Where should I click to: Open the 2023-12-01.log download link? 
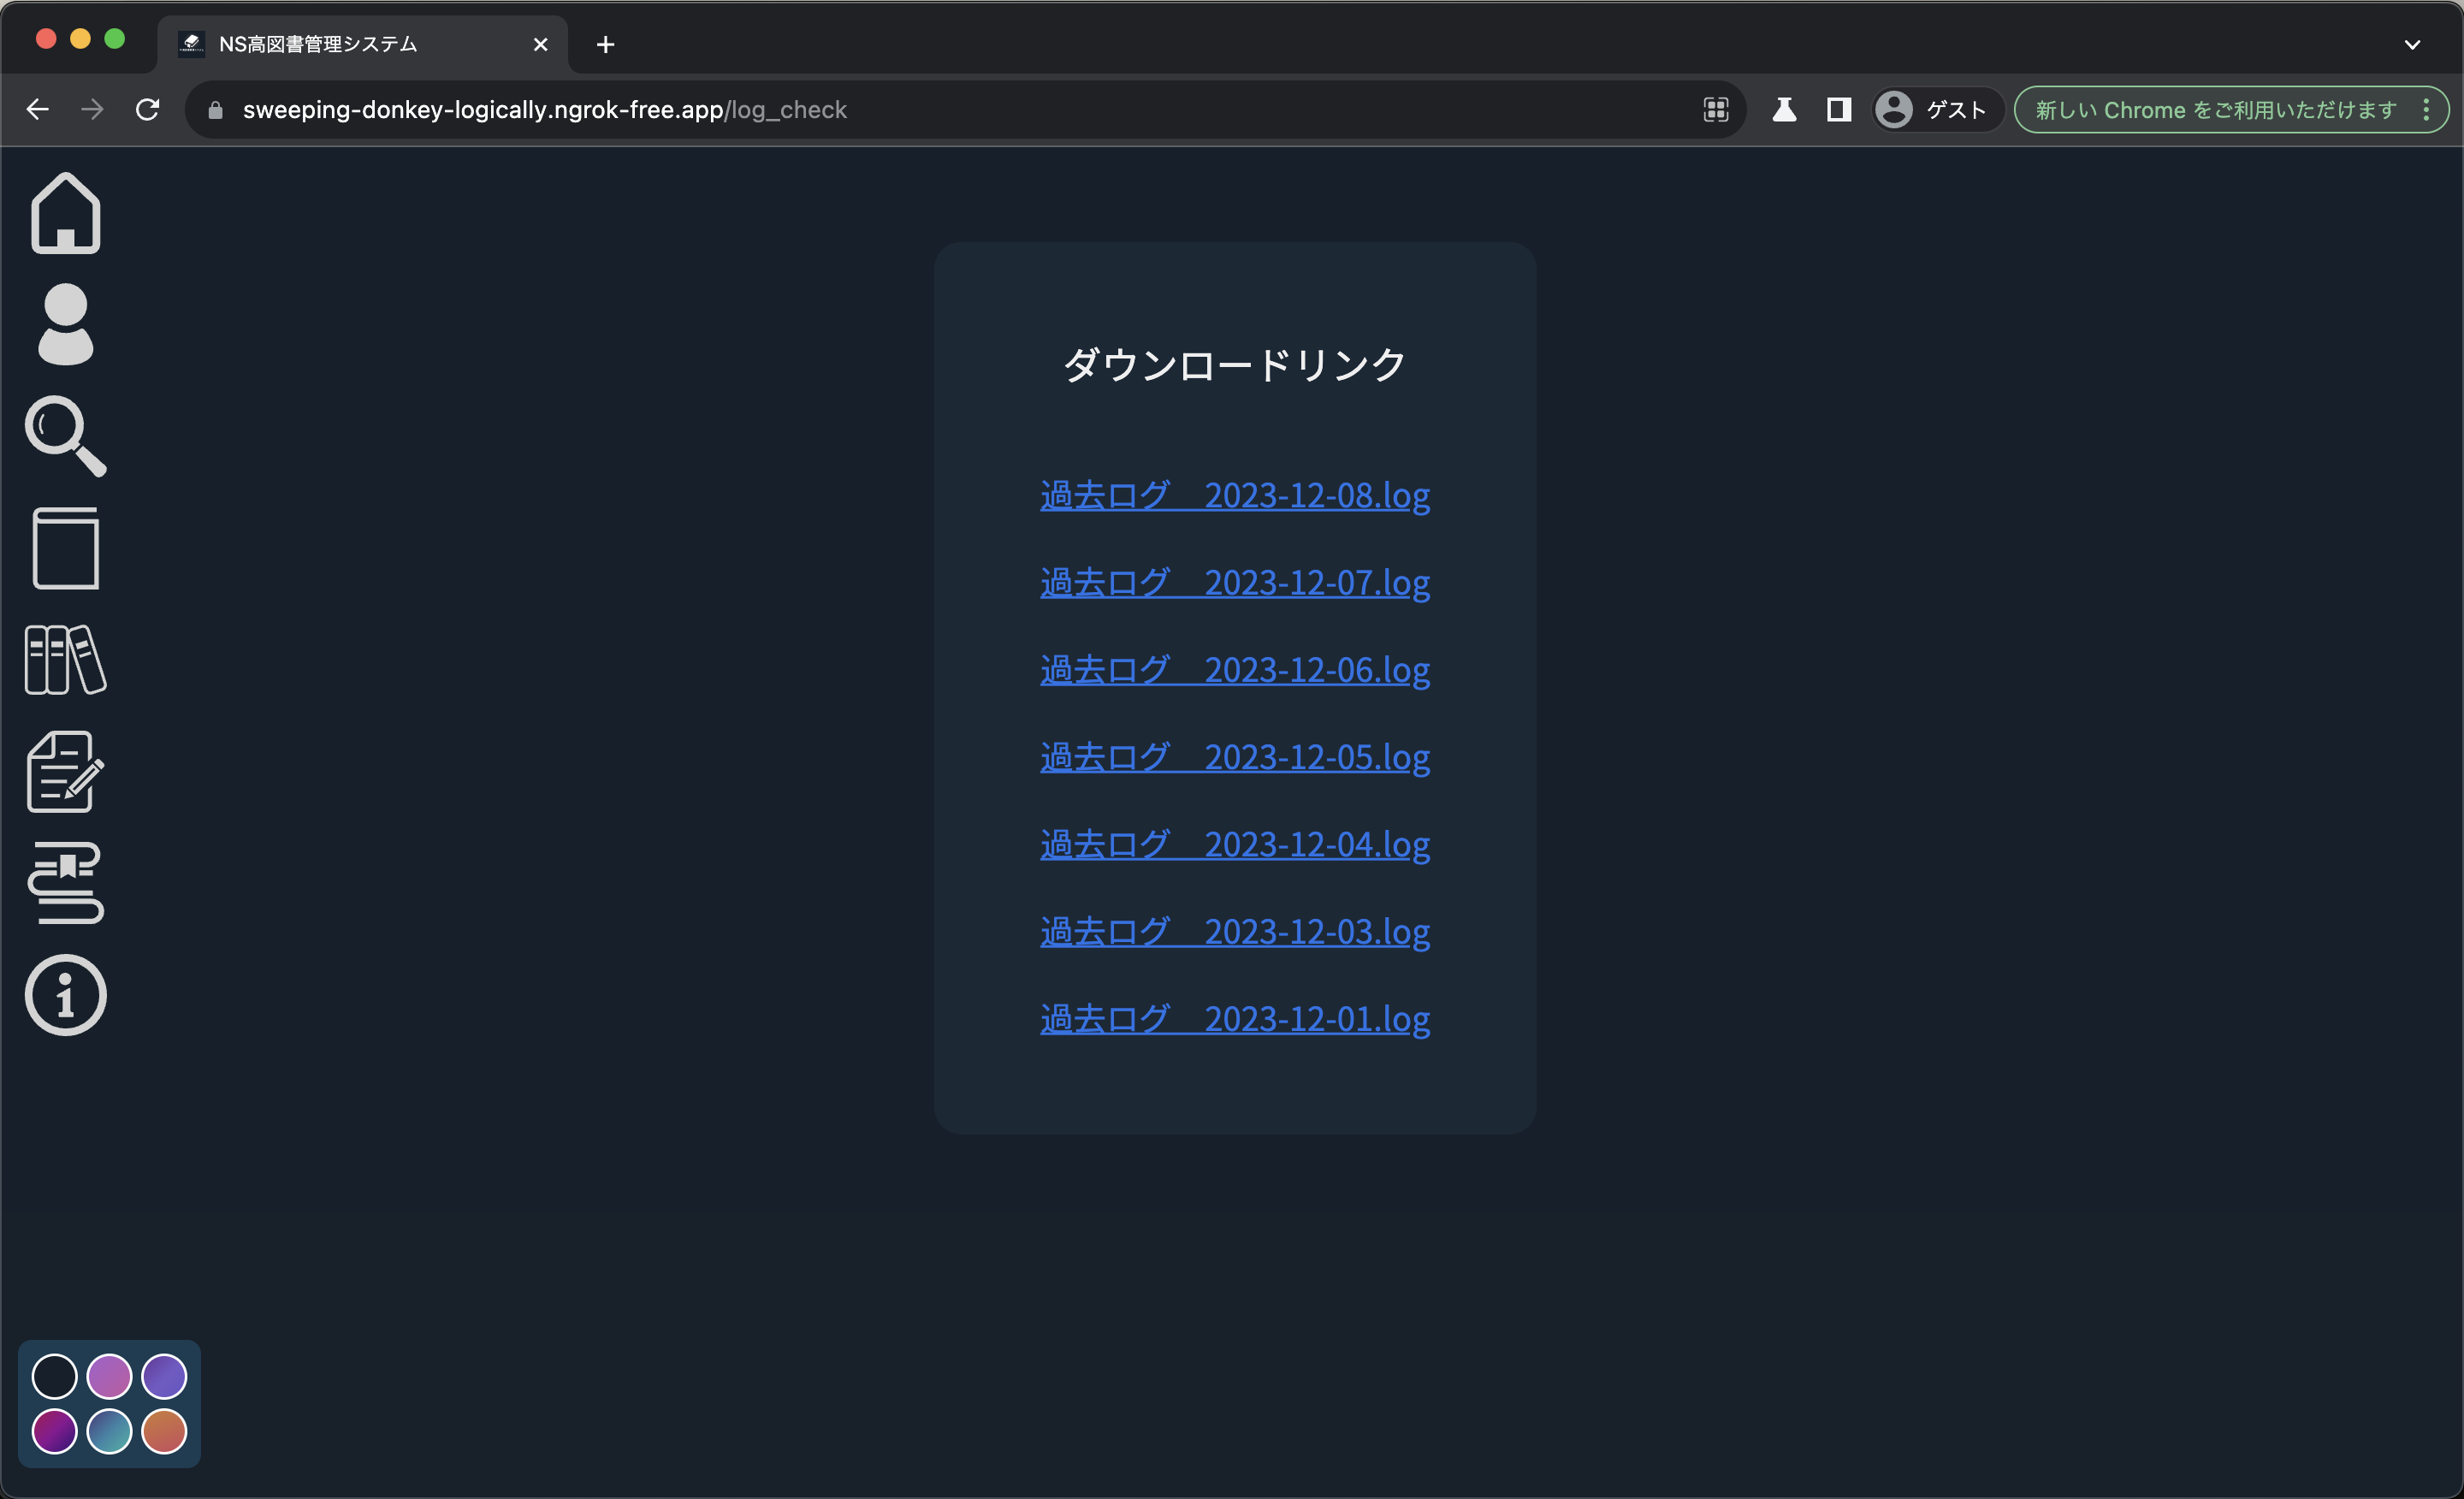coord(1235,1020)
